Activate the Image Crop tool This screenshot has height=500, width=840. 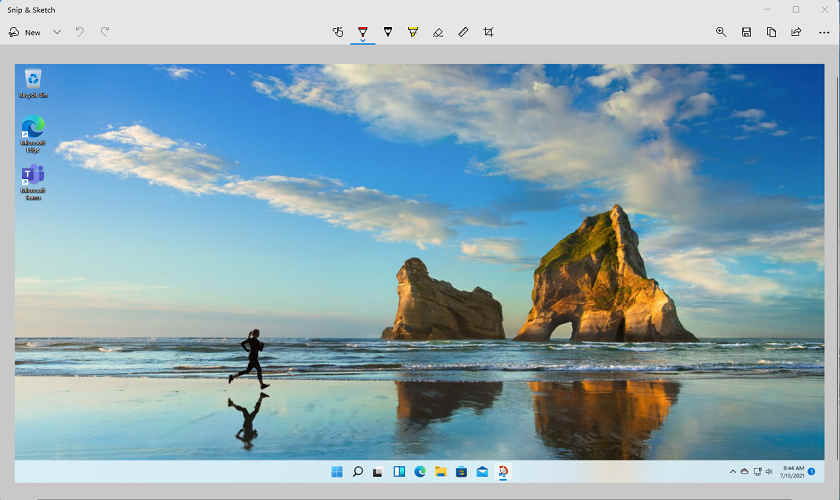tap(488, 32)
